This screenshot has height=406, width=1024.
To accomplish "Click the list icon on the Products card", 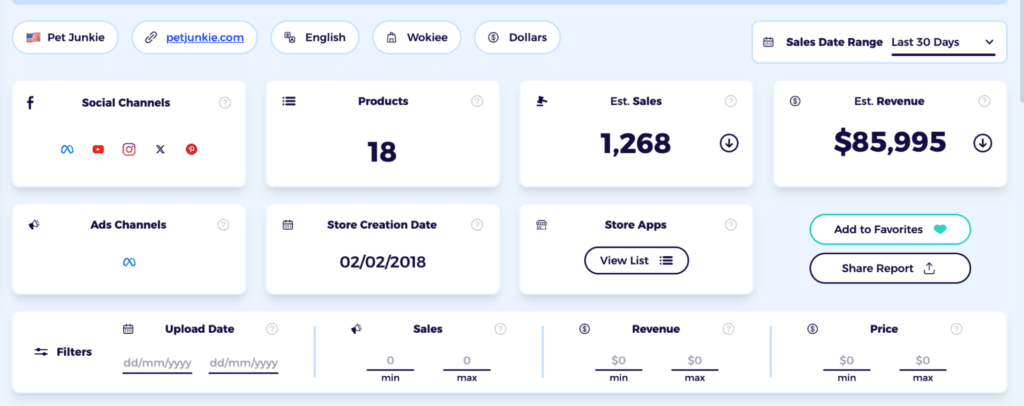I will (289, 101).
